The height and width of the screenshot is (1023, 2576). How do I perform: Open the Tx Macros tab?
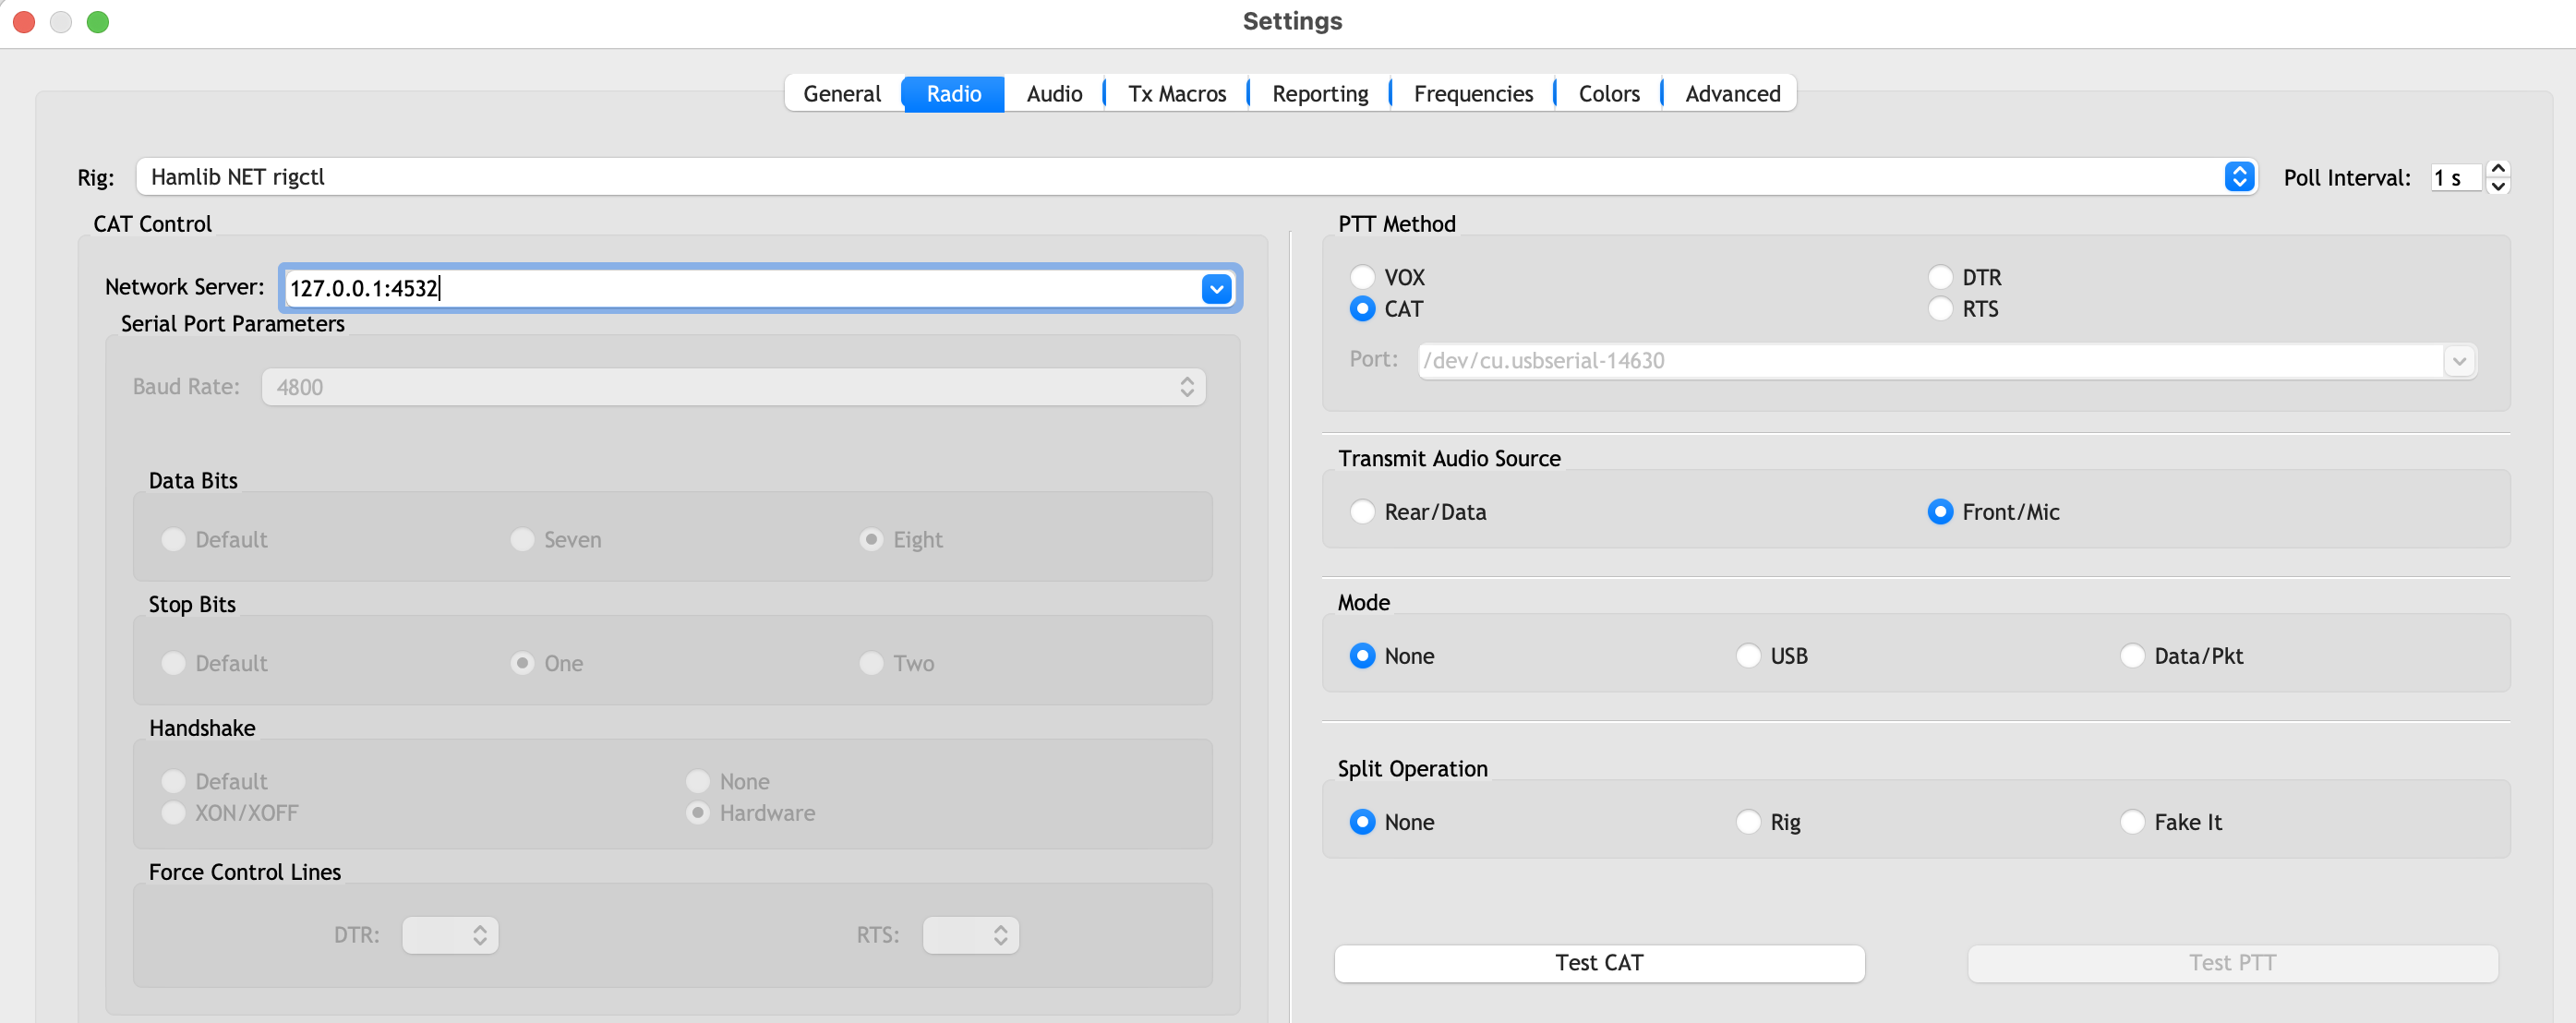coord(1177,94)
